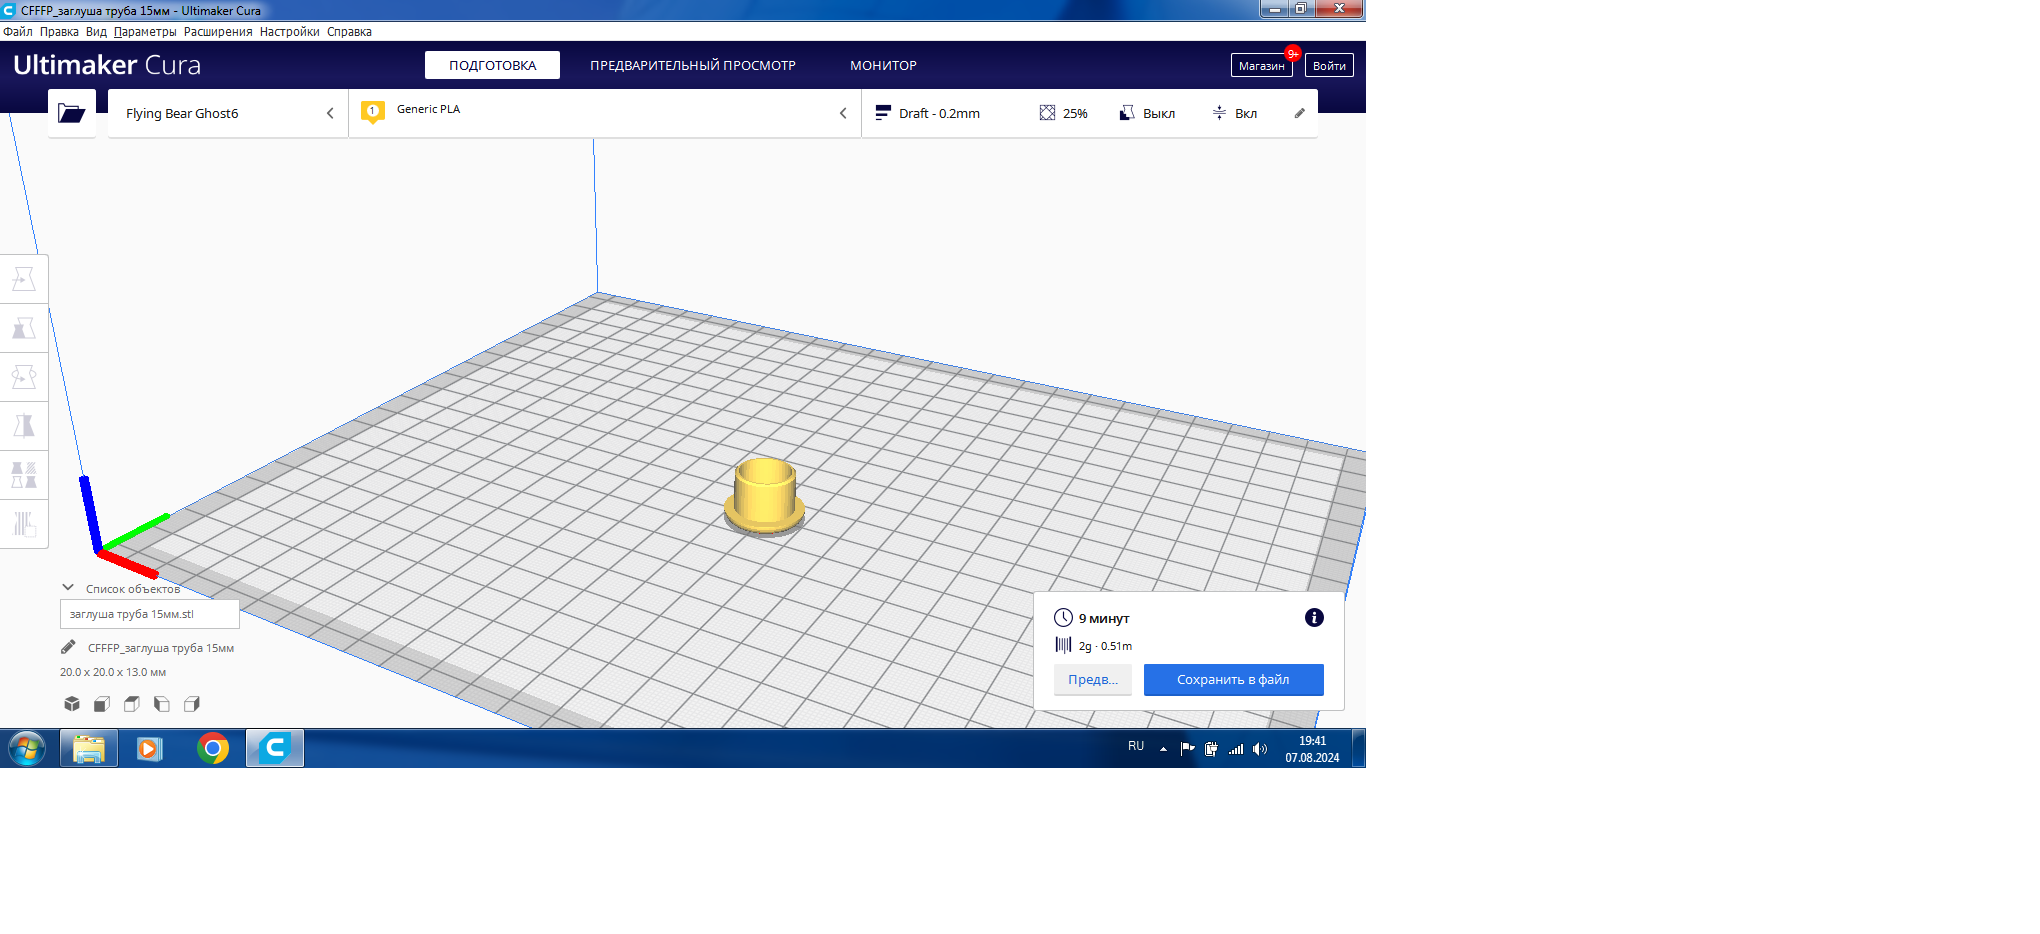Screen dimensions: 2040x934
Task: Select the Move tool in left toolbar
Action: (x=24, y=279)
